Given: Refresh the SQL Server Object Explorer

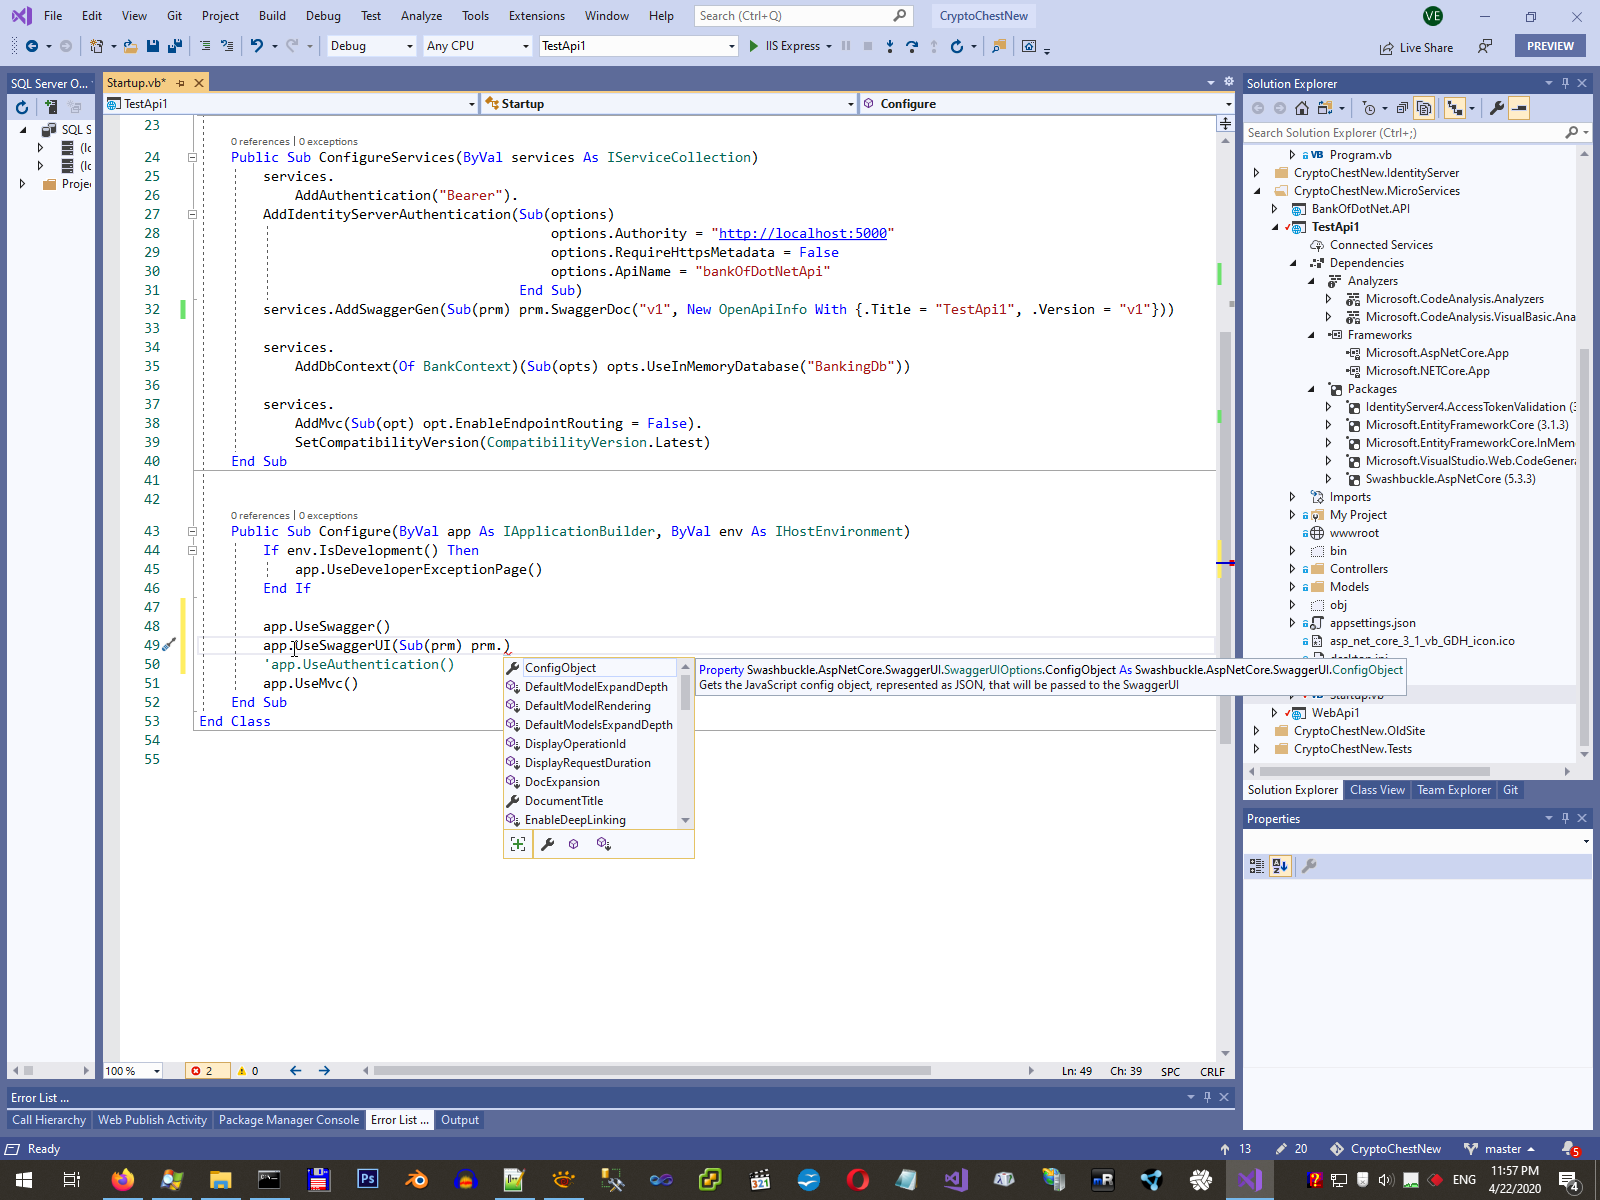Looking at the screenshot, I should coord(22,107).
